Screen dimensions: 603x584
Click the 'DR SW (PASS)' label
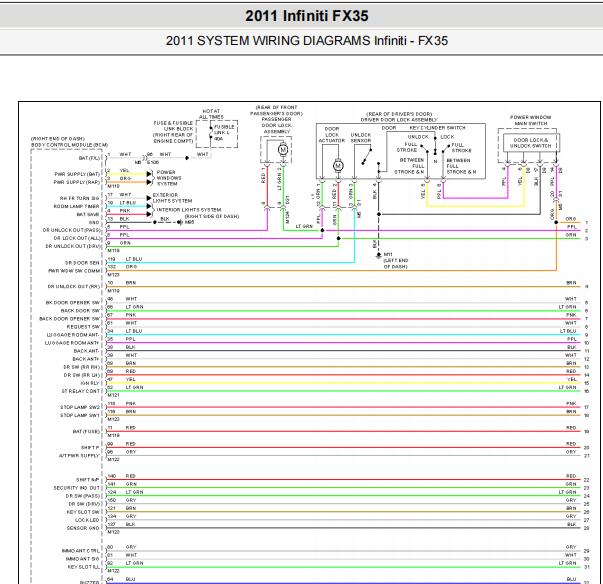point(83,496)
